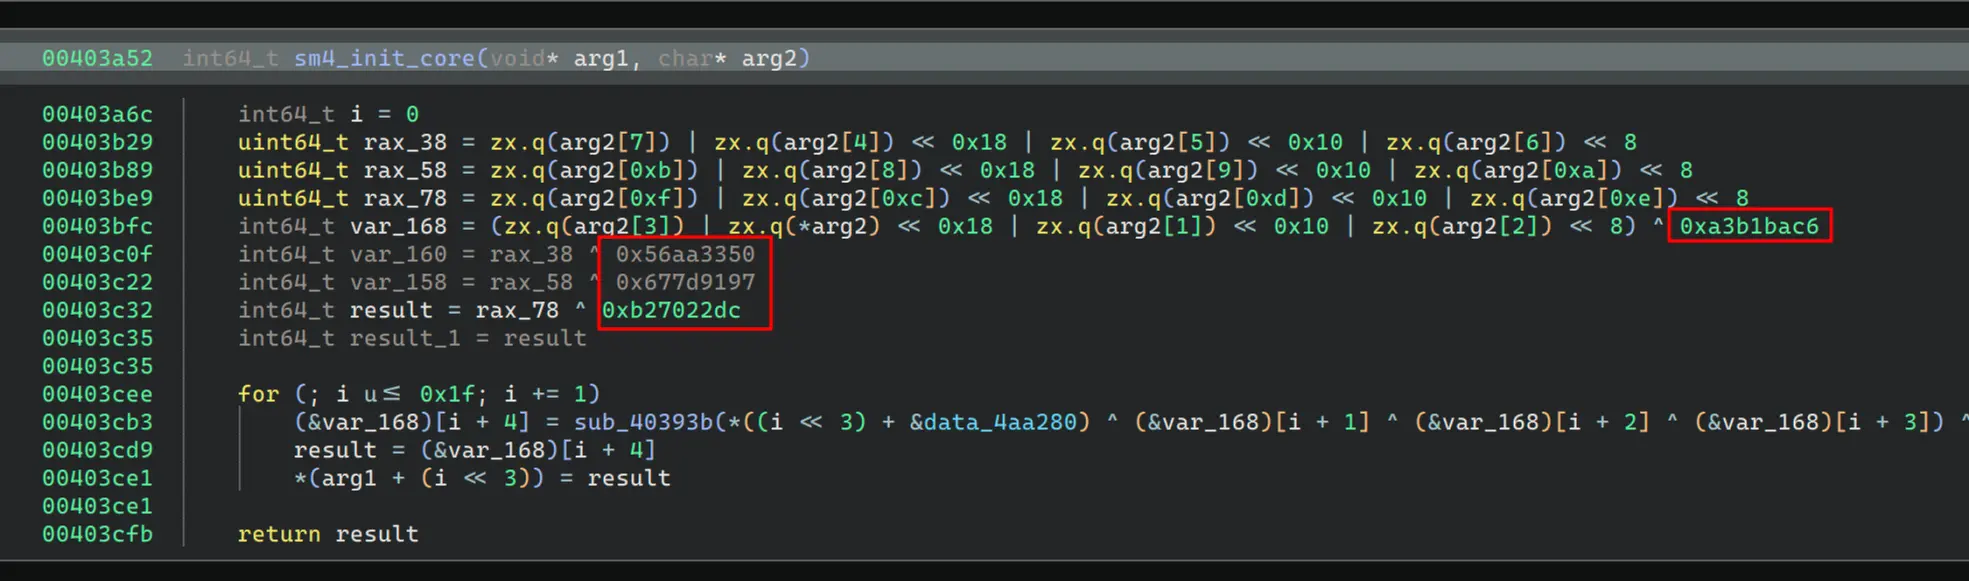
Task: Click the 00403a6c line address
Action: pyautogui.click(x=97, y=114)
